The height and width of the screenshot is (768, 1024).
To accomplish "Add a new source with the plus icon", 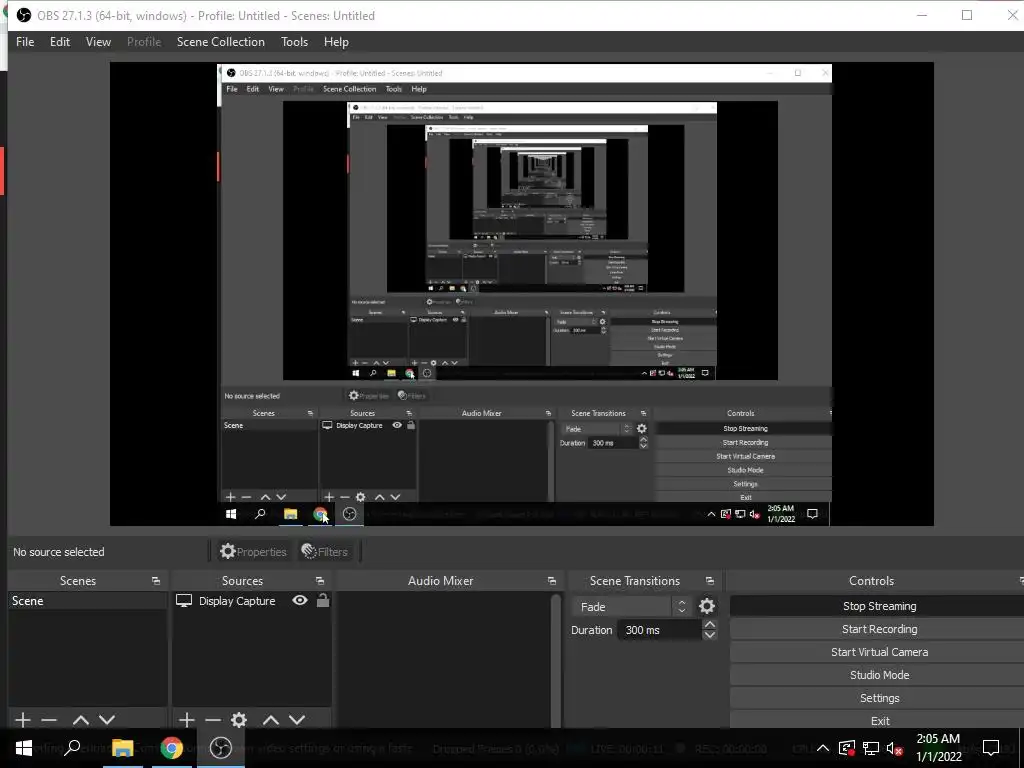I will (187, 720).
